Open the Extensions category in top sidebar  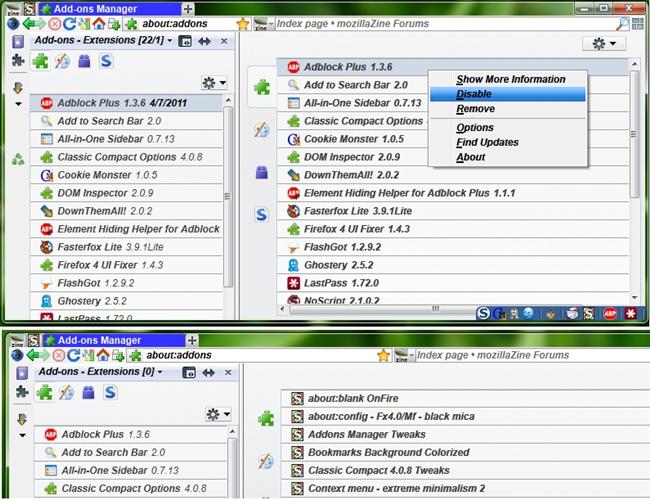tap(40, 62)
